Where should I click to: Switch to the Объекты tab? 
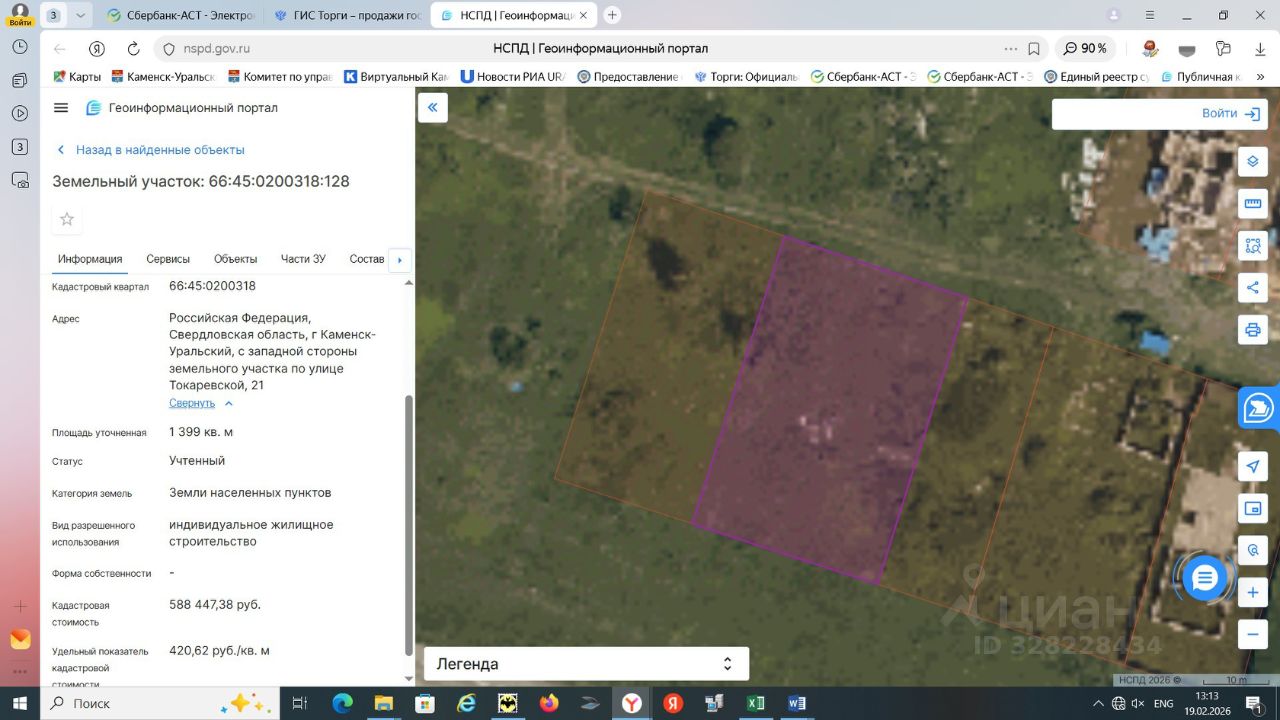point(235,259)
